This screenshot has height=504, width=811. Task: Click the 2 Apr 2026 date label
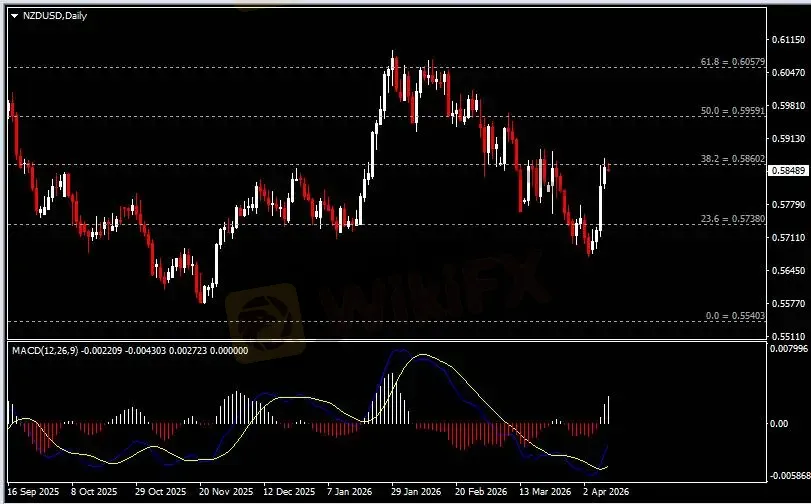click(606, 491)
